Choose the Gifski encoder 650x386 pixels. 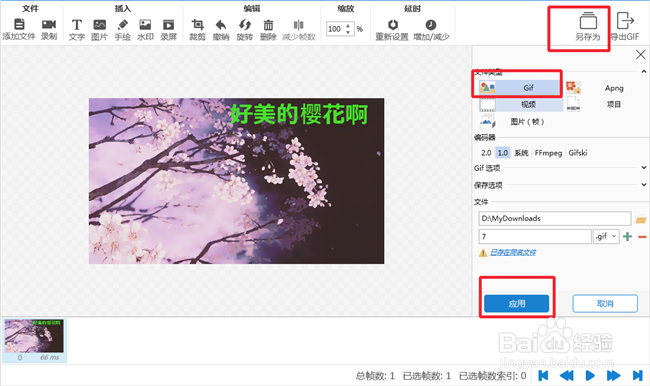click(x=577, y=153)
